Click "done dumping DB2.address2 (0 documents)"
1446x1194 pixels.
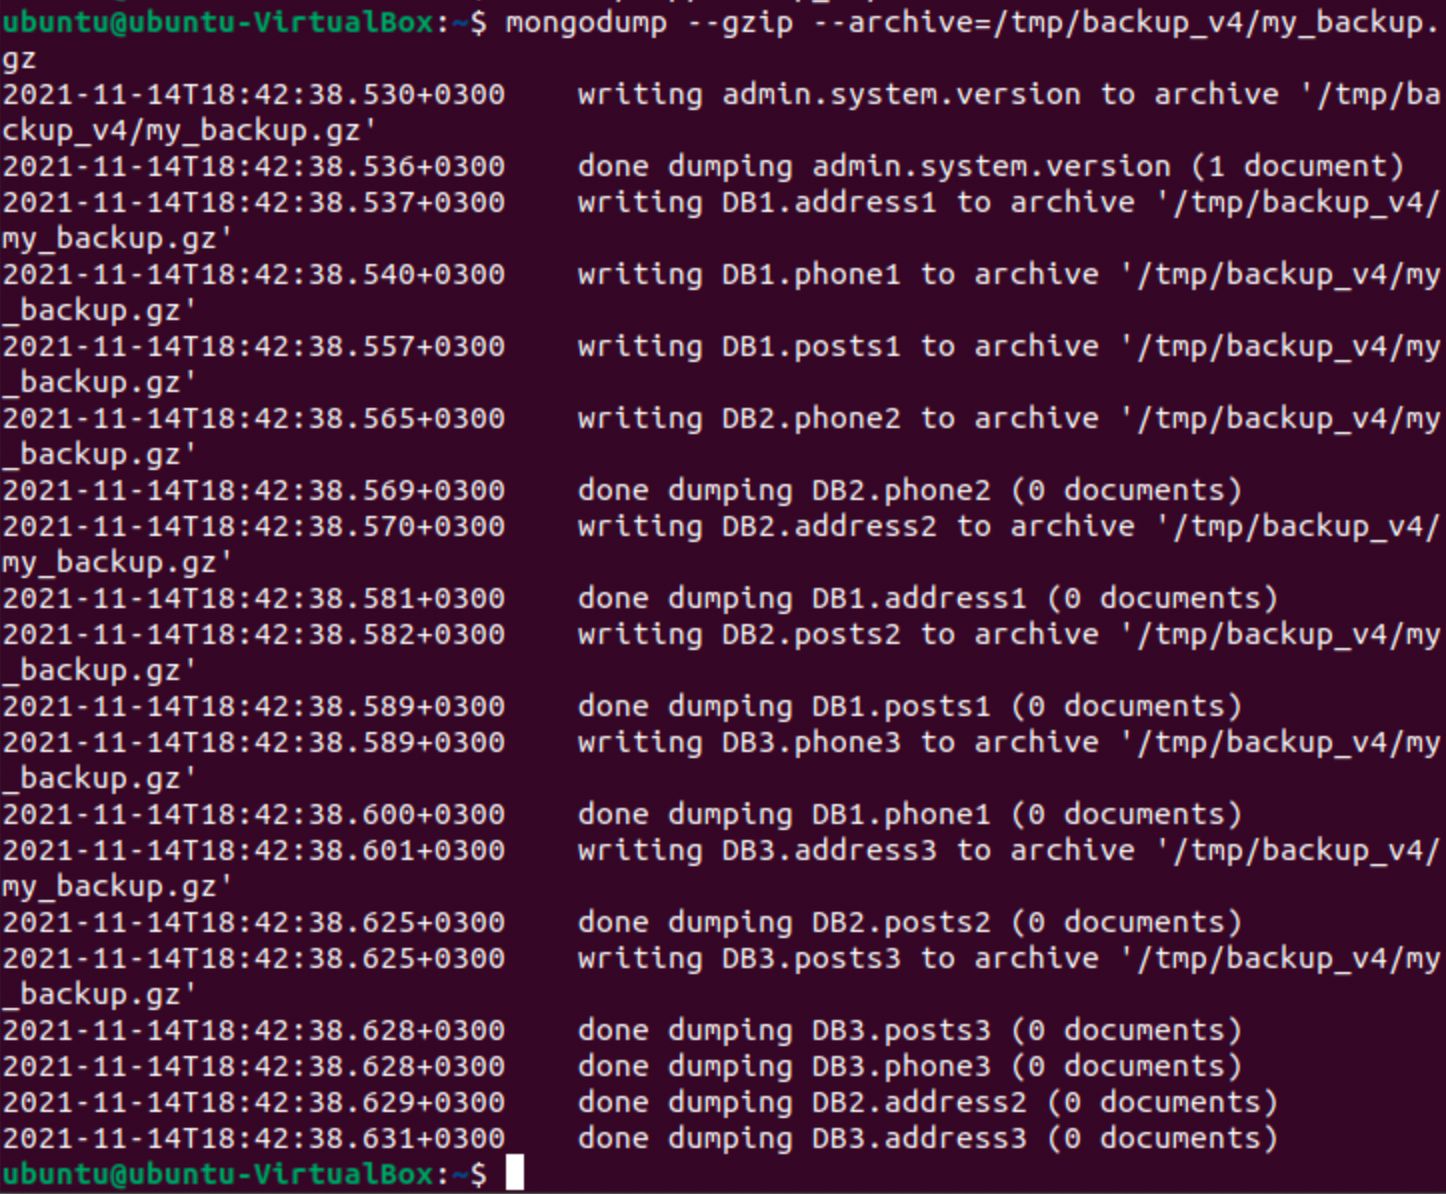point(928,1102)
